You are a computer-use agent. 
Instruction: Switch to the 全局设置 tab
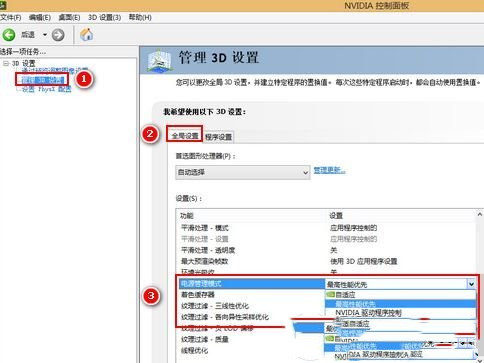pyautogui.click(x=185, y=136)
